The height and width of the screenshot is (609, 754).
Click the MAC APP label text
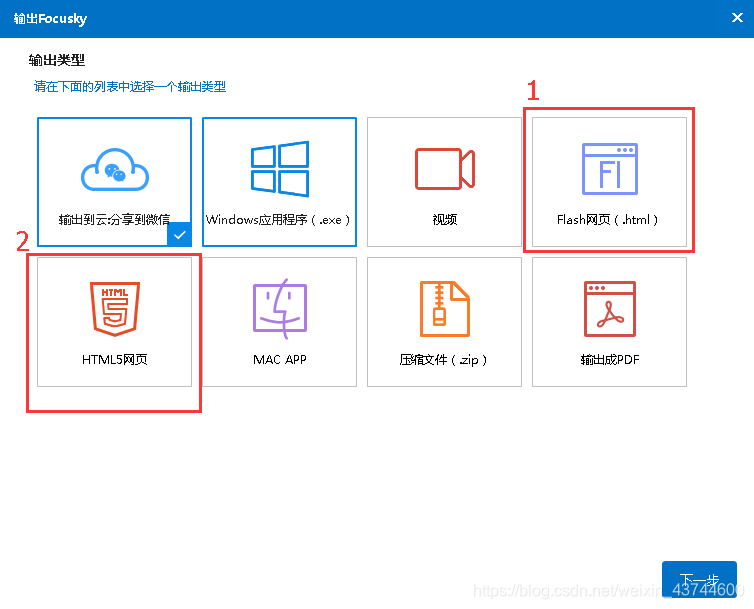[x=280, y=359]
